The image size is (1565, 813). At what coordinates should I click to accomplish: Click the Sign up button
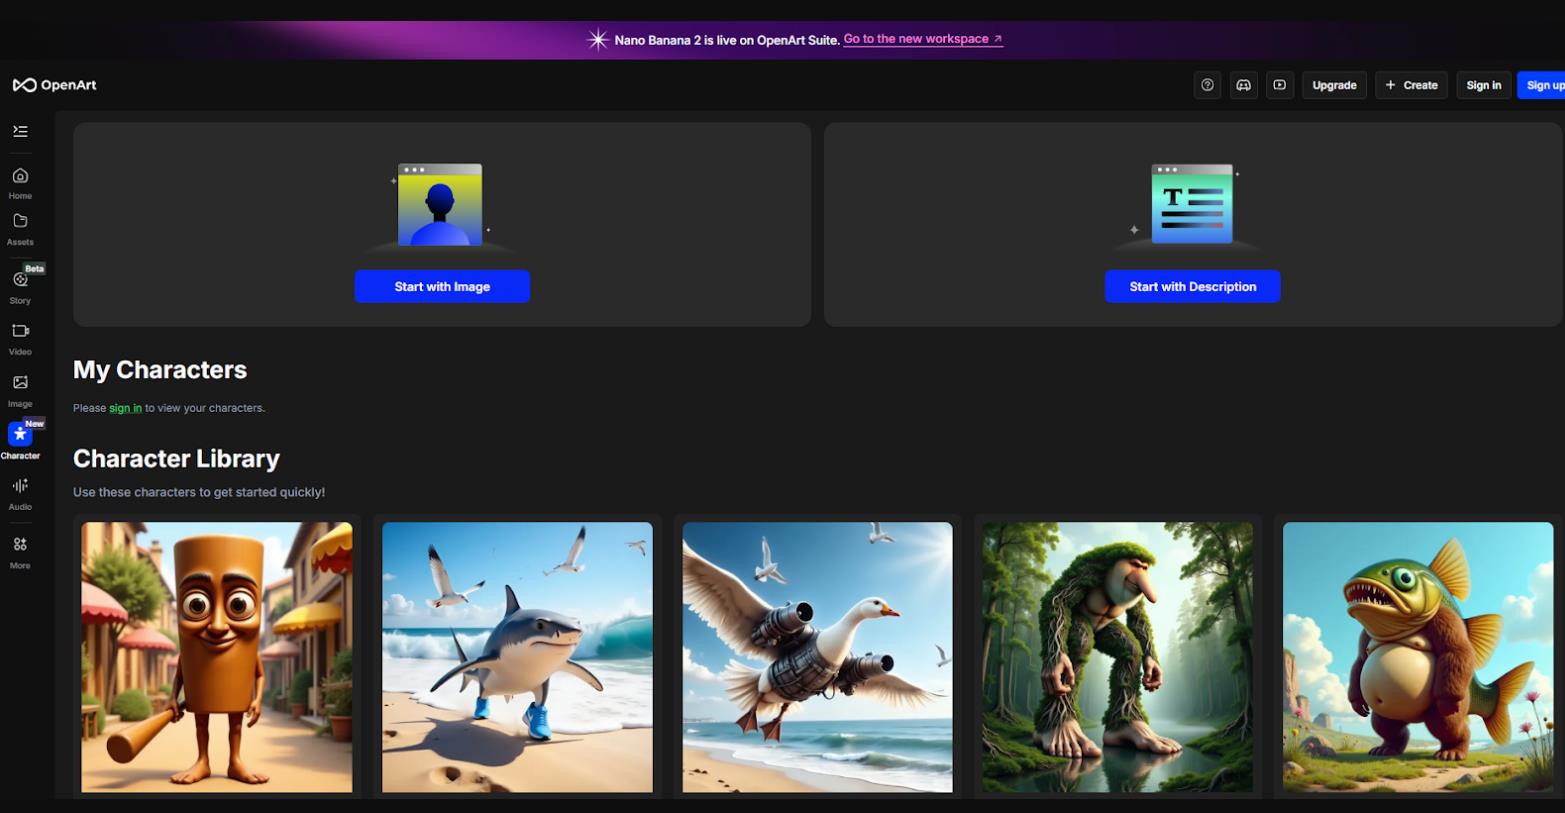[x=1542, y=85]
